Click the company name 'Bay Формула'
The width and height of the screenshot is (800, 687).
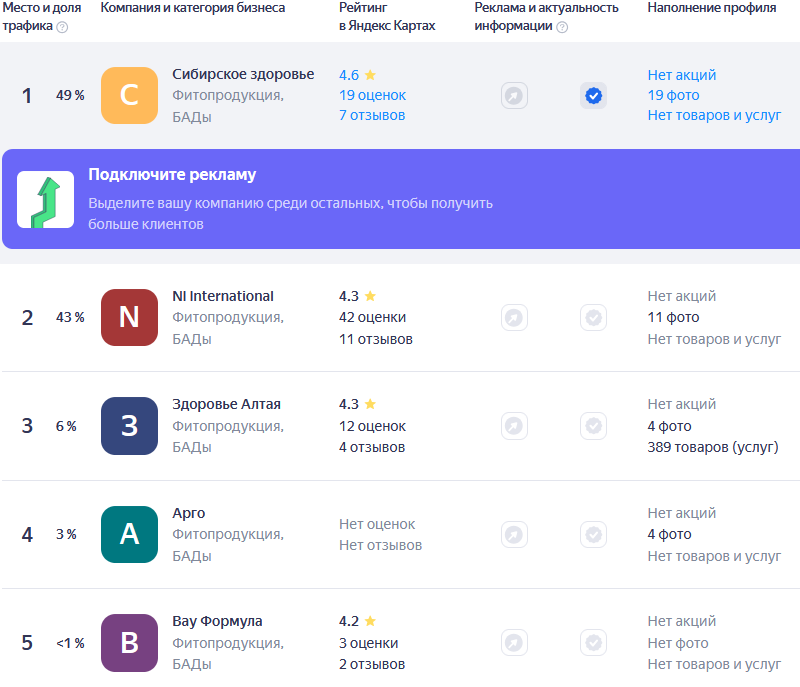pos(217,621)
